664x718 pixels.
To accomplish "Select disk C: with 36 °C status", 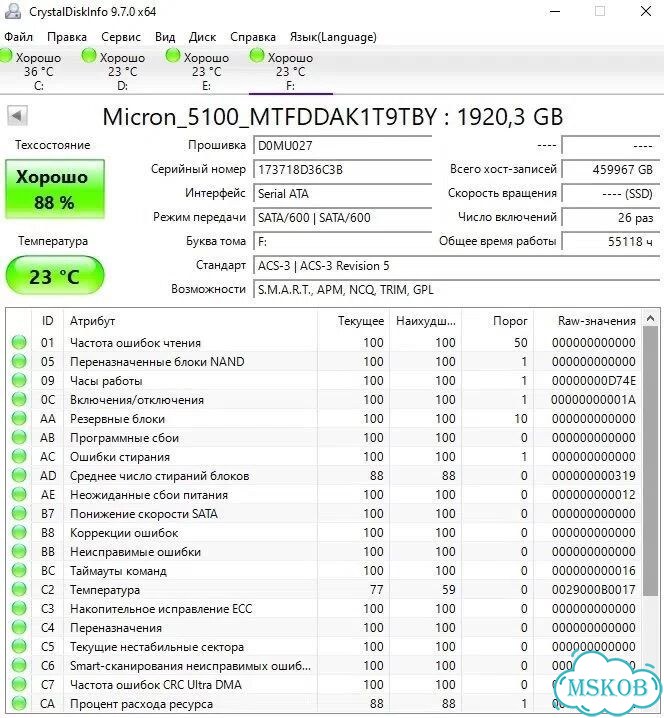I will click(x=38, y=71).
